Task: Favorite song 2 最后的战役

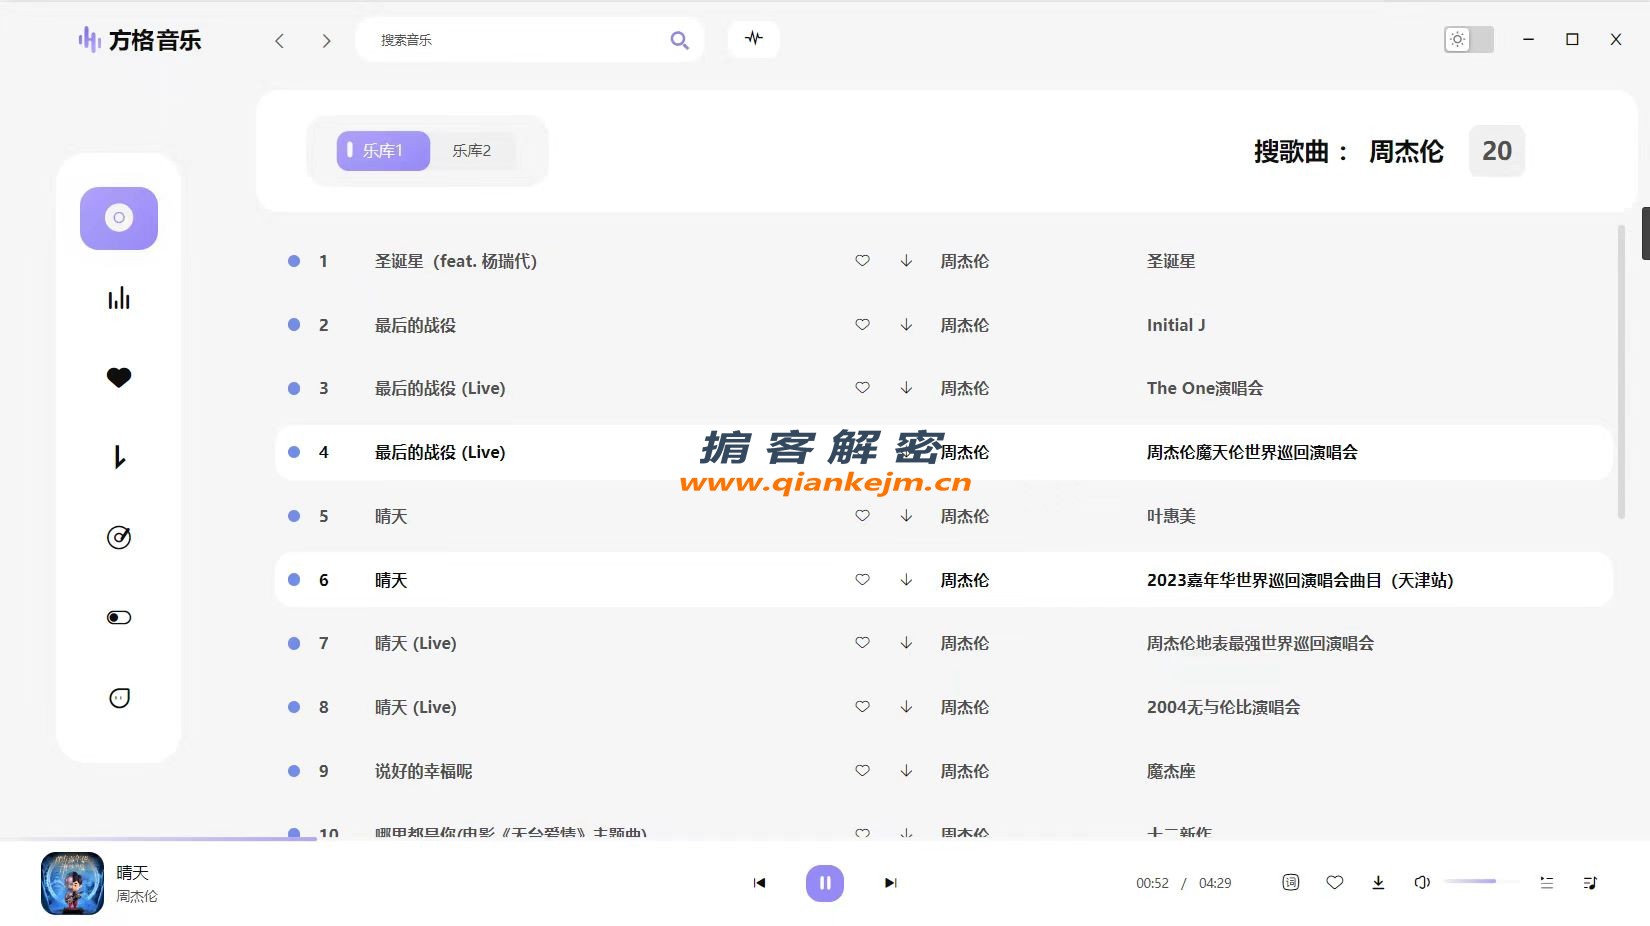Action: [x=862, y=325]
